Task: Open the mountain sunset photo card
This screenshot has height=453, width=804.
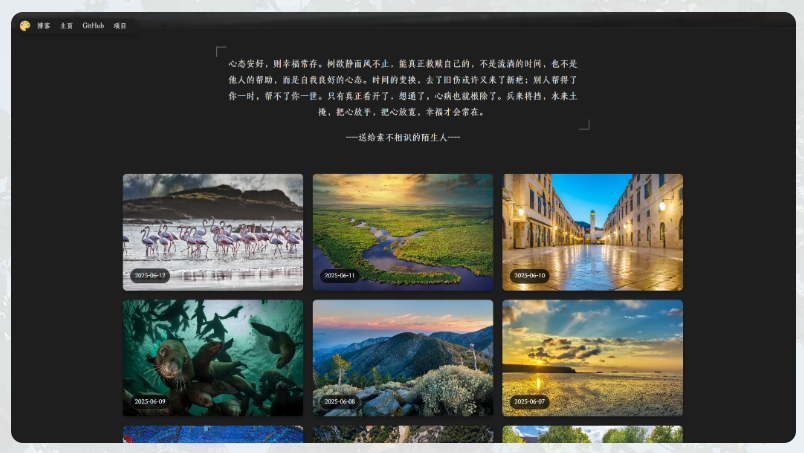Action: click(403, 358)
